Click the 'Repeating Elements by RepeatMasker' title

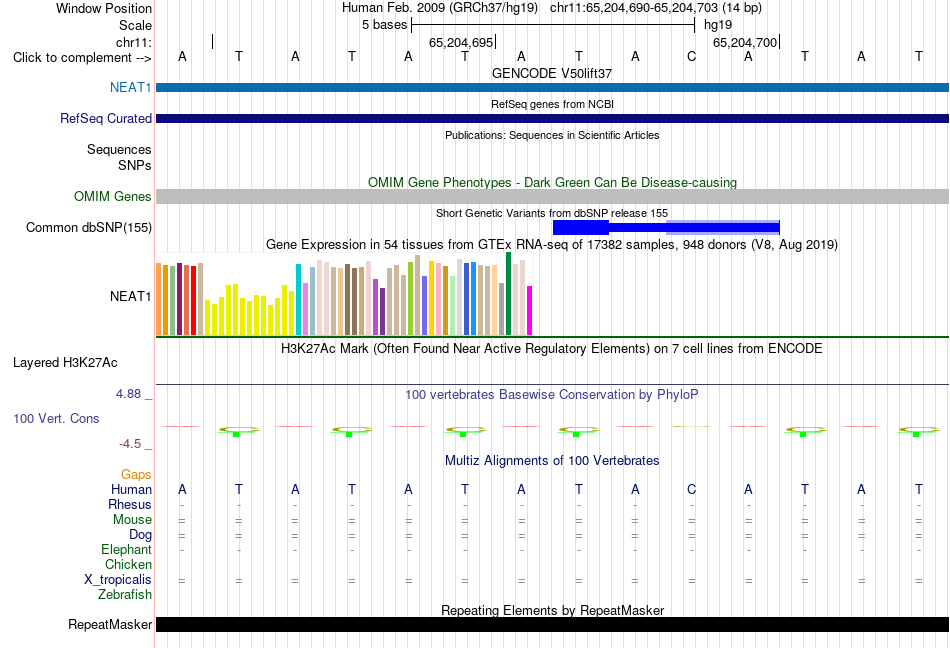tap(552, 610)
